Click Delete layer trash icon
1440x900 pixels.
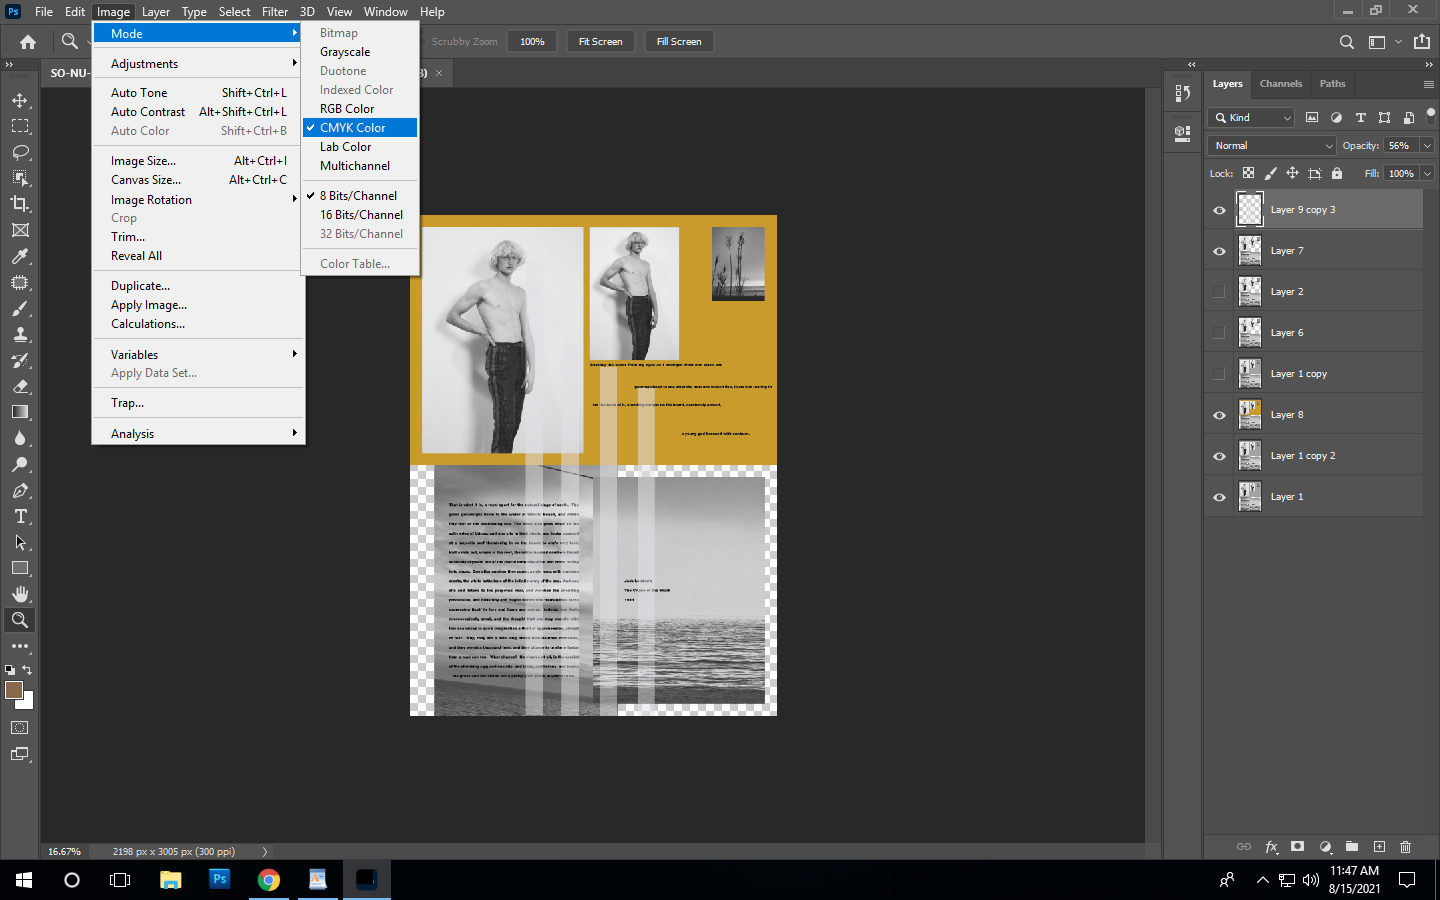click(1406, 846)
